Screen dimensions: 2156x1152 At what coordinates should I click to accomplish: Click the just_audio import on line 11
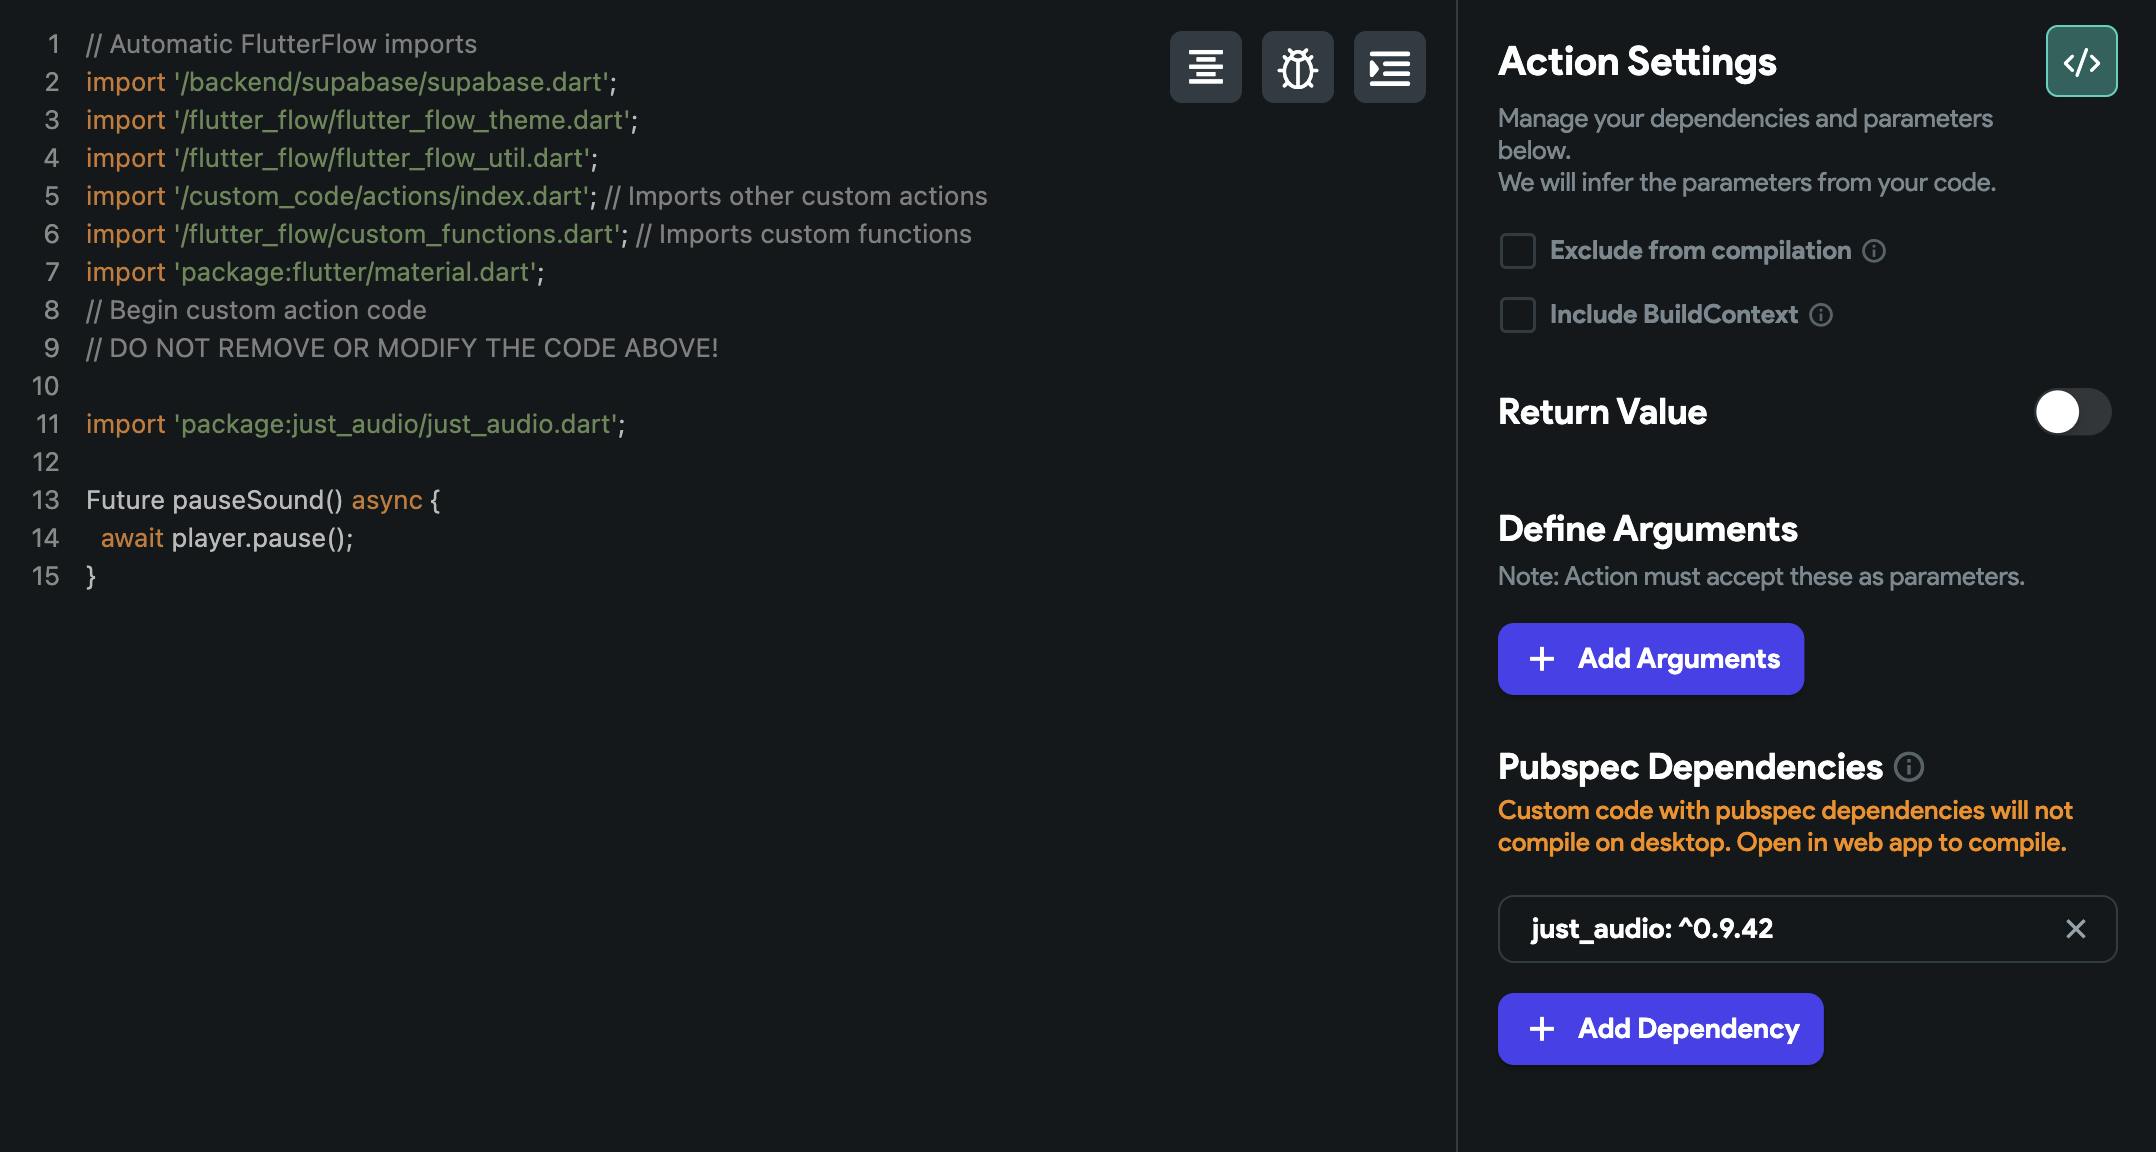355,425
